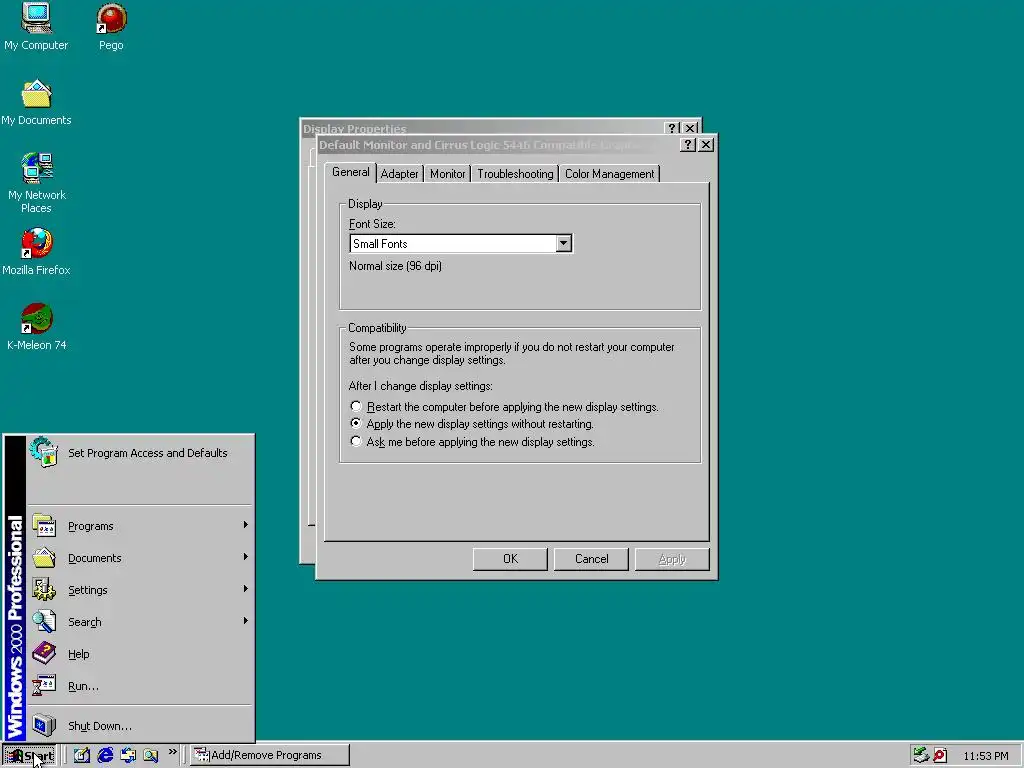Click the Programs folder icon in Start menu

44,526
